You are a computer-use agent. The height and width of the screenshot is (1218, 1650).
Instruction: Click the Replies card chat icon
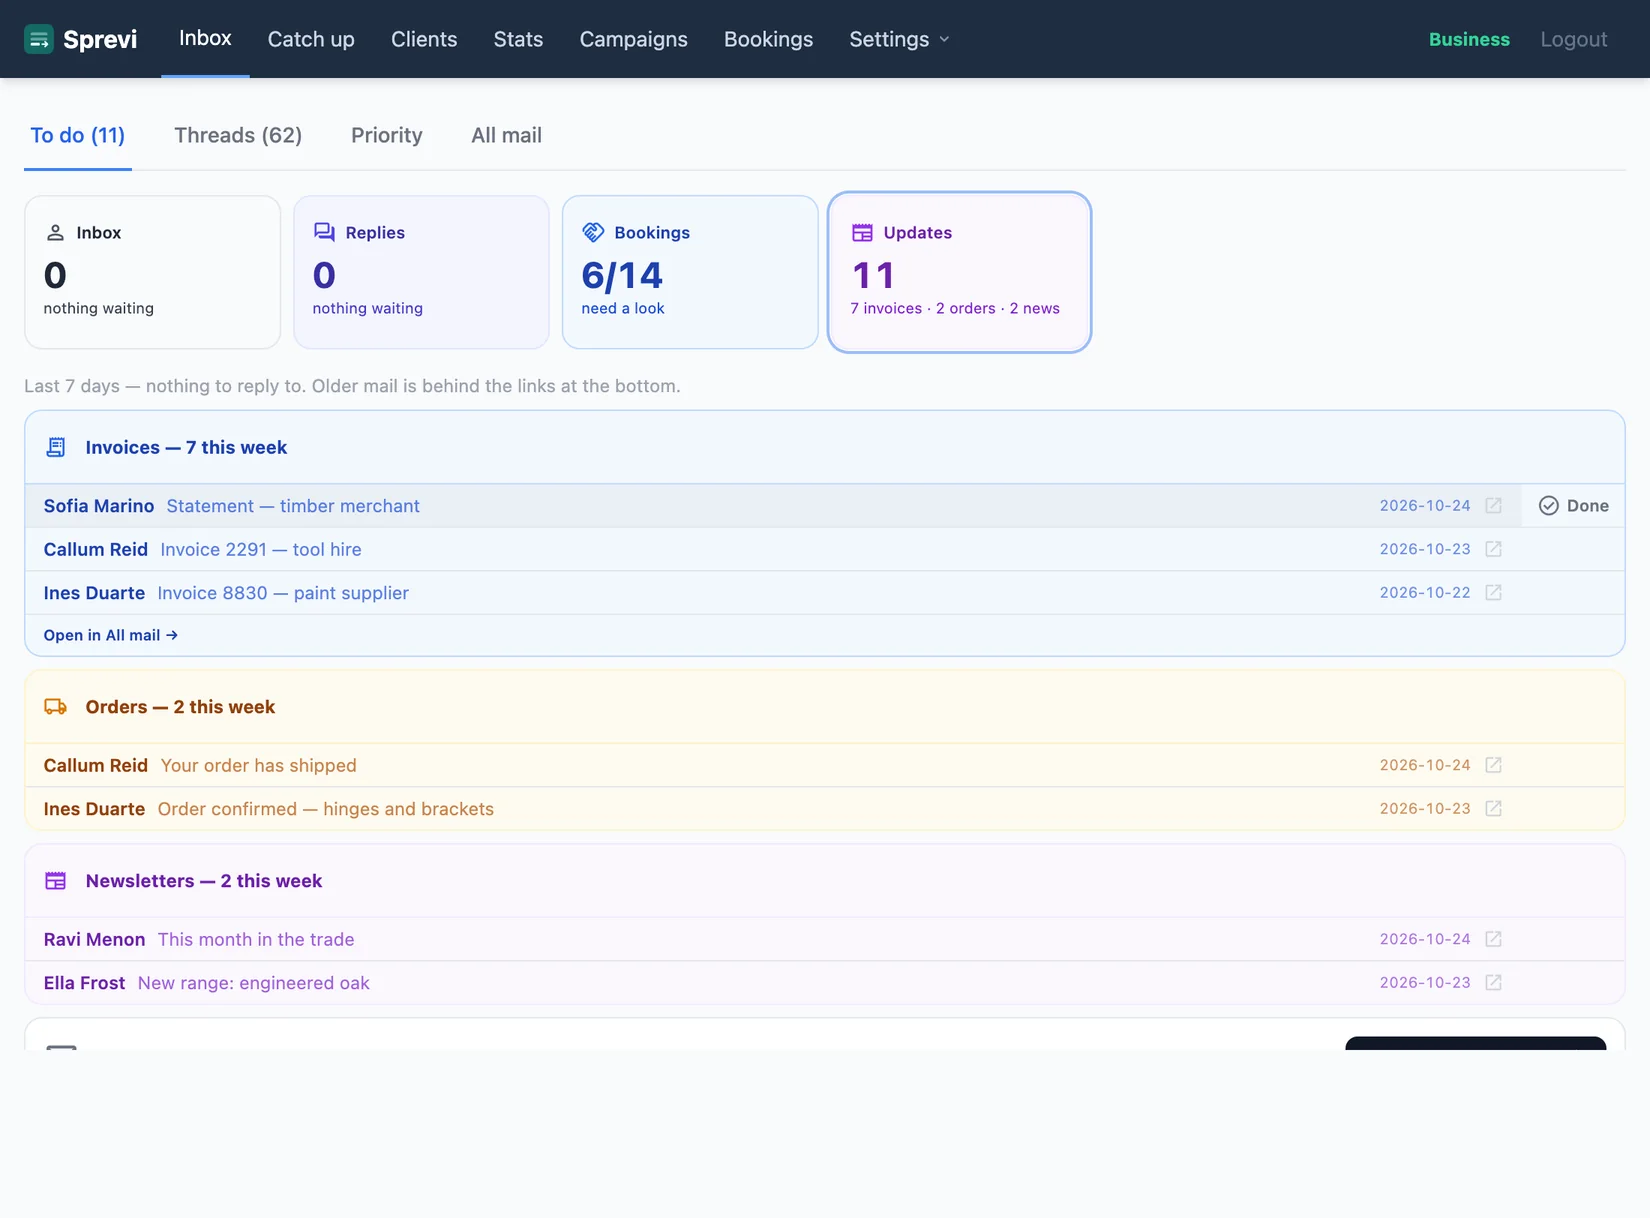tap(324, 232)
